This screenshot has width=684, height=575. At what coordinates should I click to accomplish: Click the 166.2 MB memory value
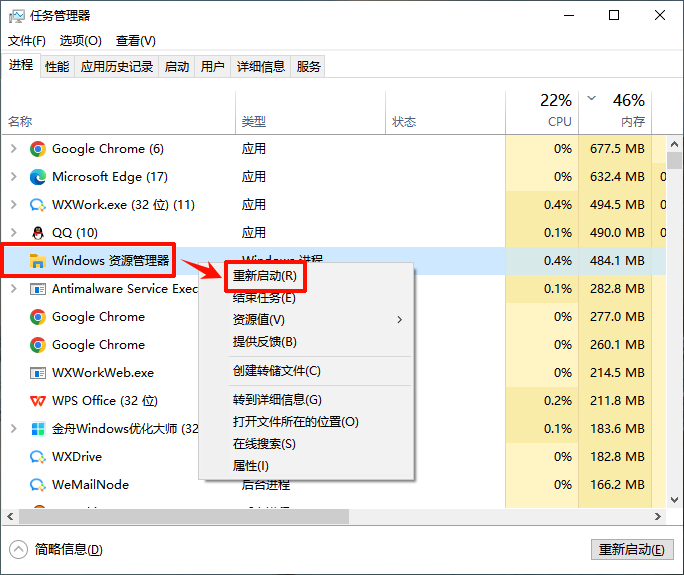(617, 485)
